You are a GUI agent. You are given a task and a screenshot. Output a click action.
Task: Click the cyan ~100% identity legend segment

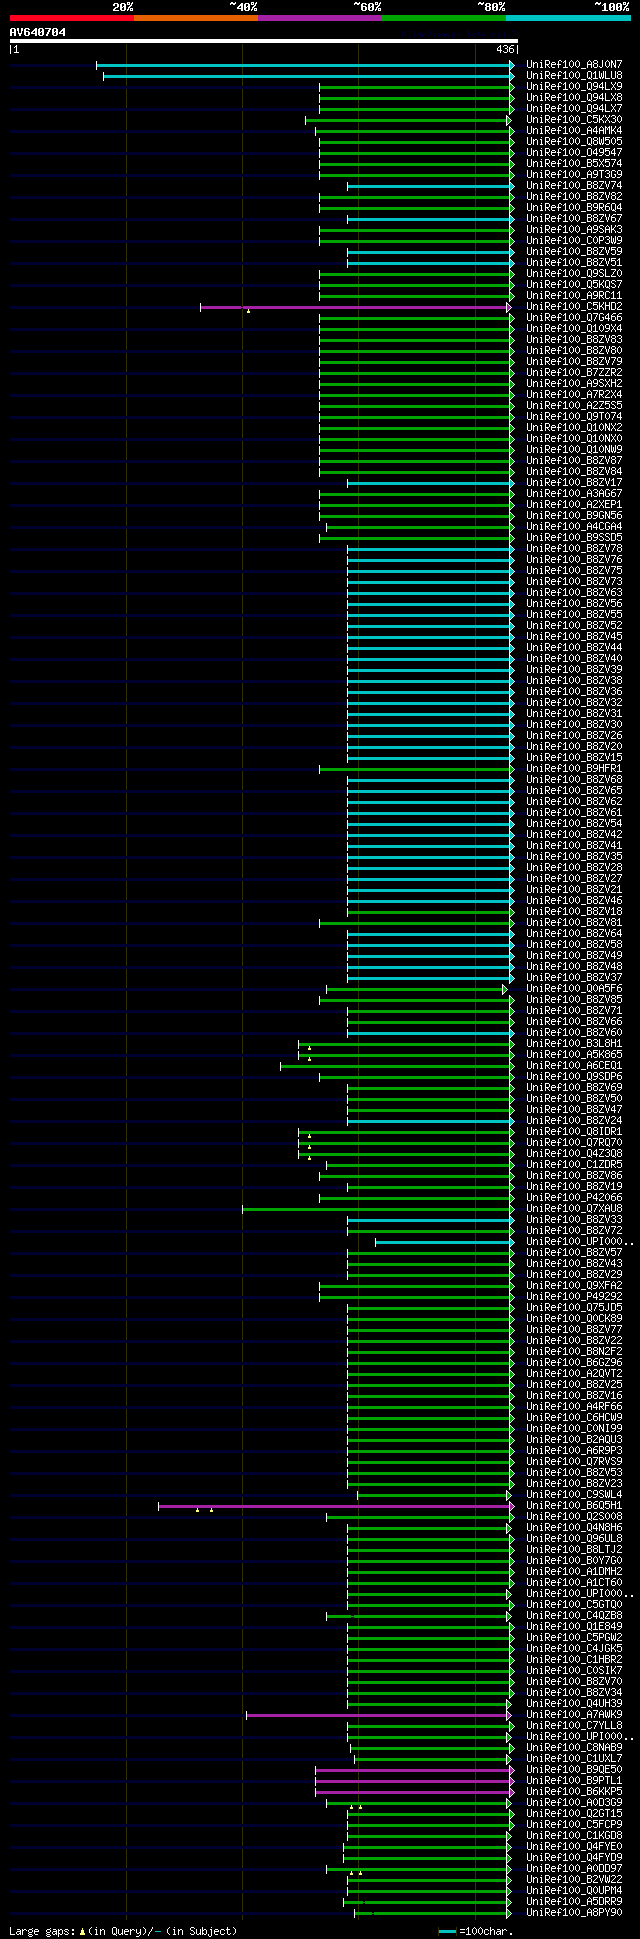[x=568, y=18]
